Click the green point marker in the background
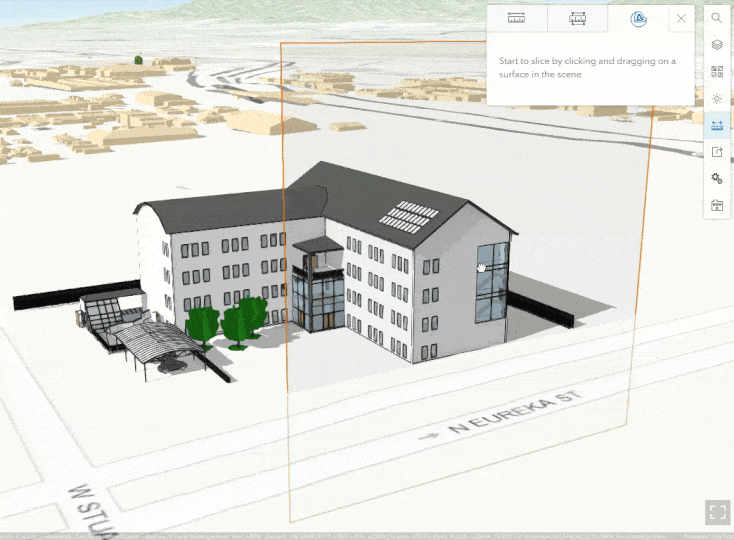The width and height of the screenshot is (734, 540). (138, 59)
